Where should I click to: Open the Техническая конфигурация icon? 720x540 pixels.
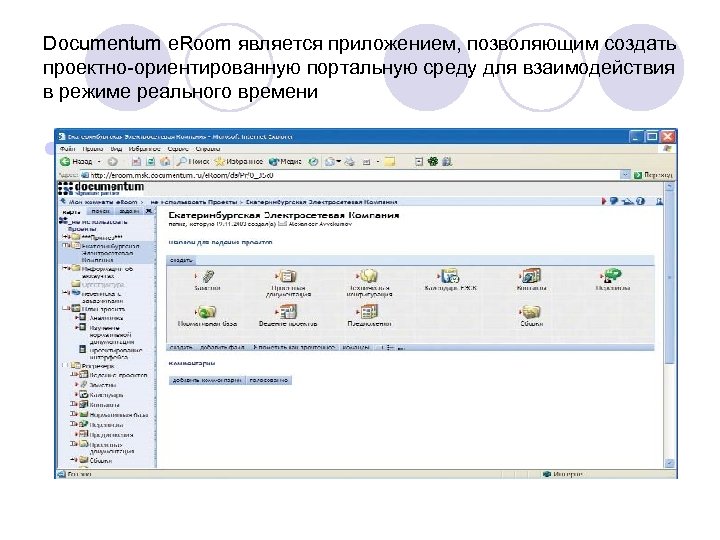369,276
